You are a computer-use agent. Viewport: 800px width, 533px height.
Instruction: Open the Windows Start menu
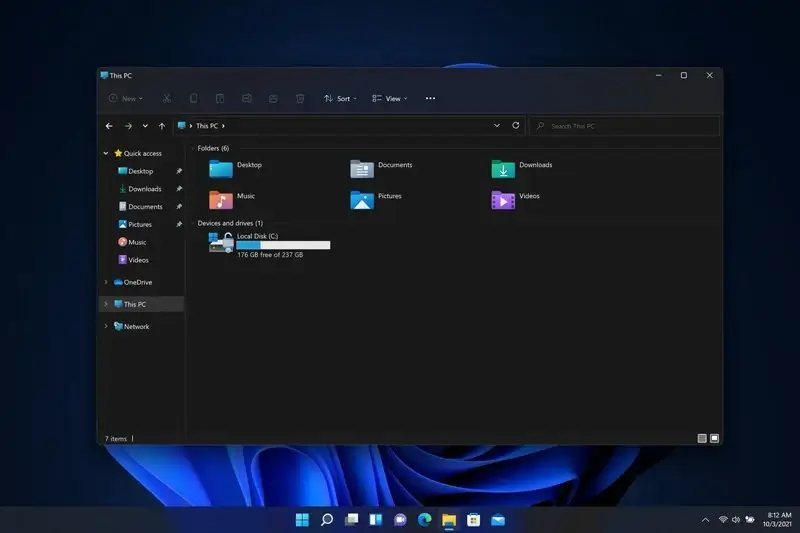[x=302, y=520]
